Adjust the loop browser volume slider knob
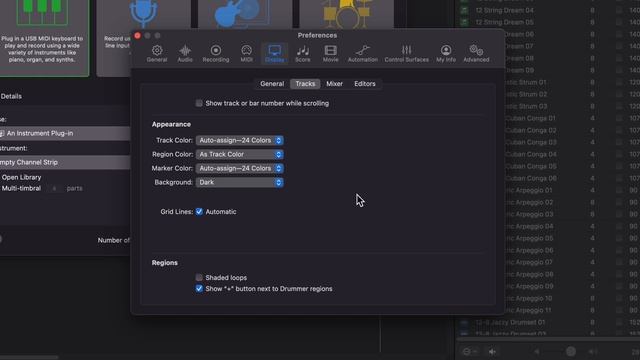640x360 pixels. pyautogui.click(x=571, y=351)
